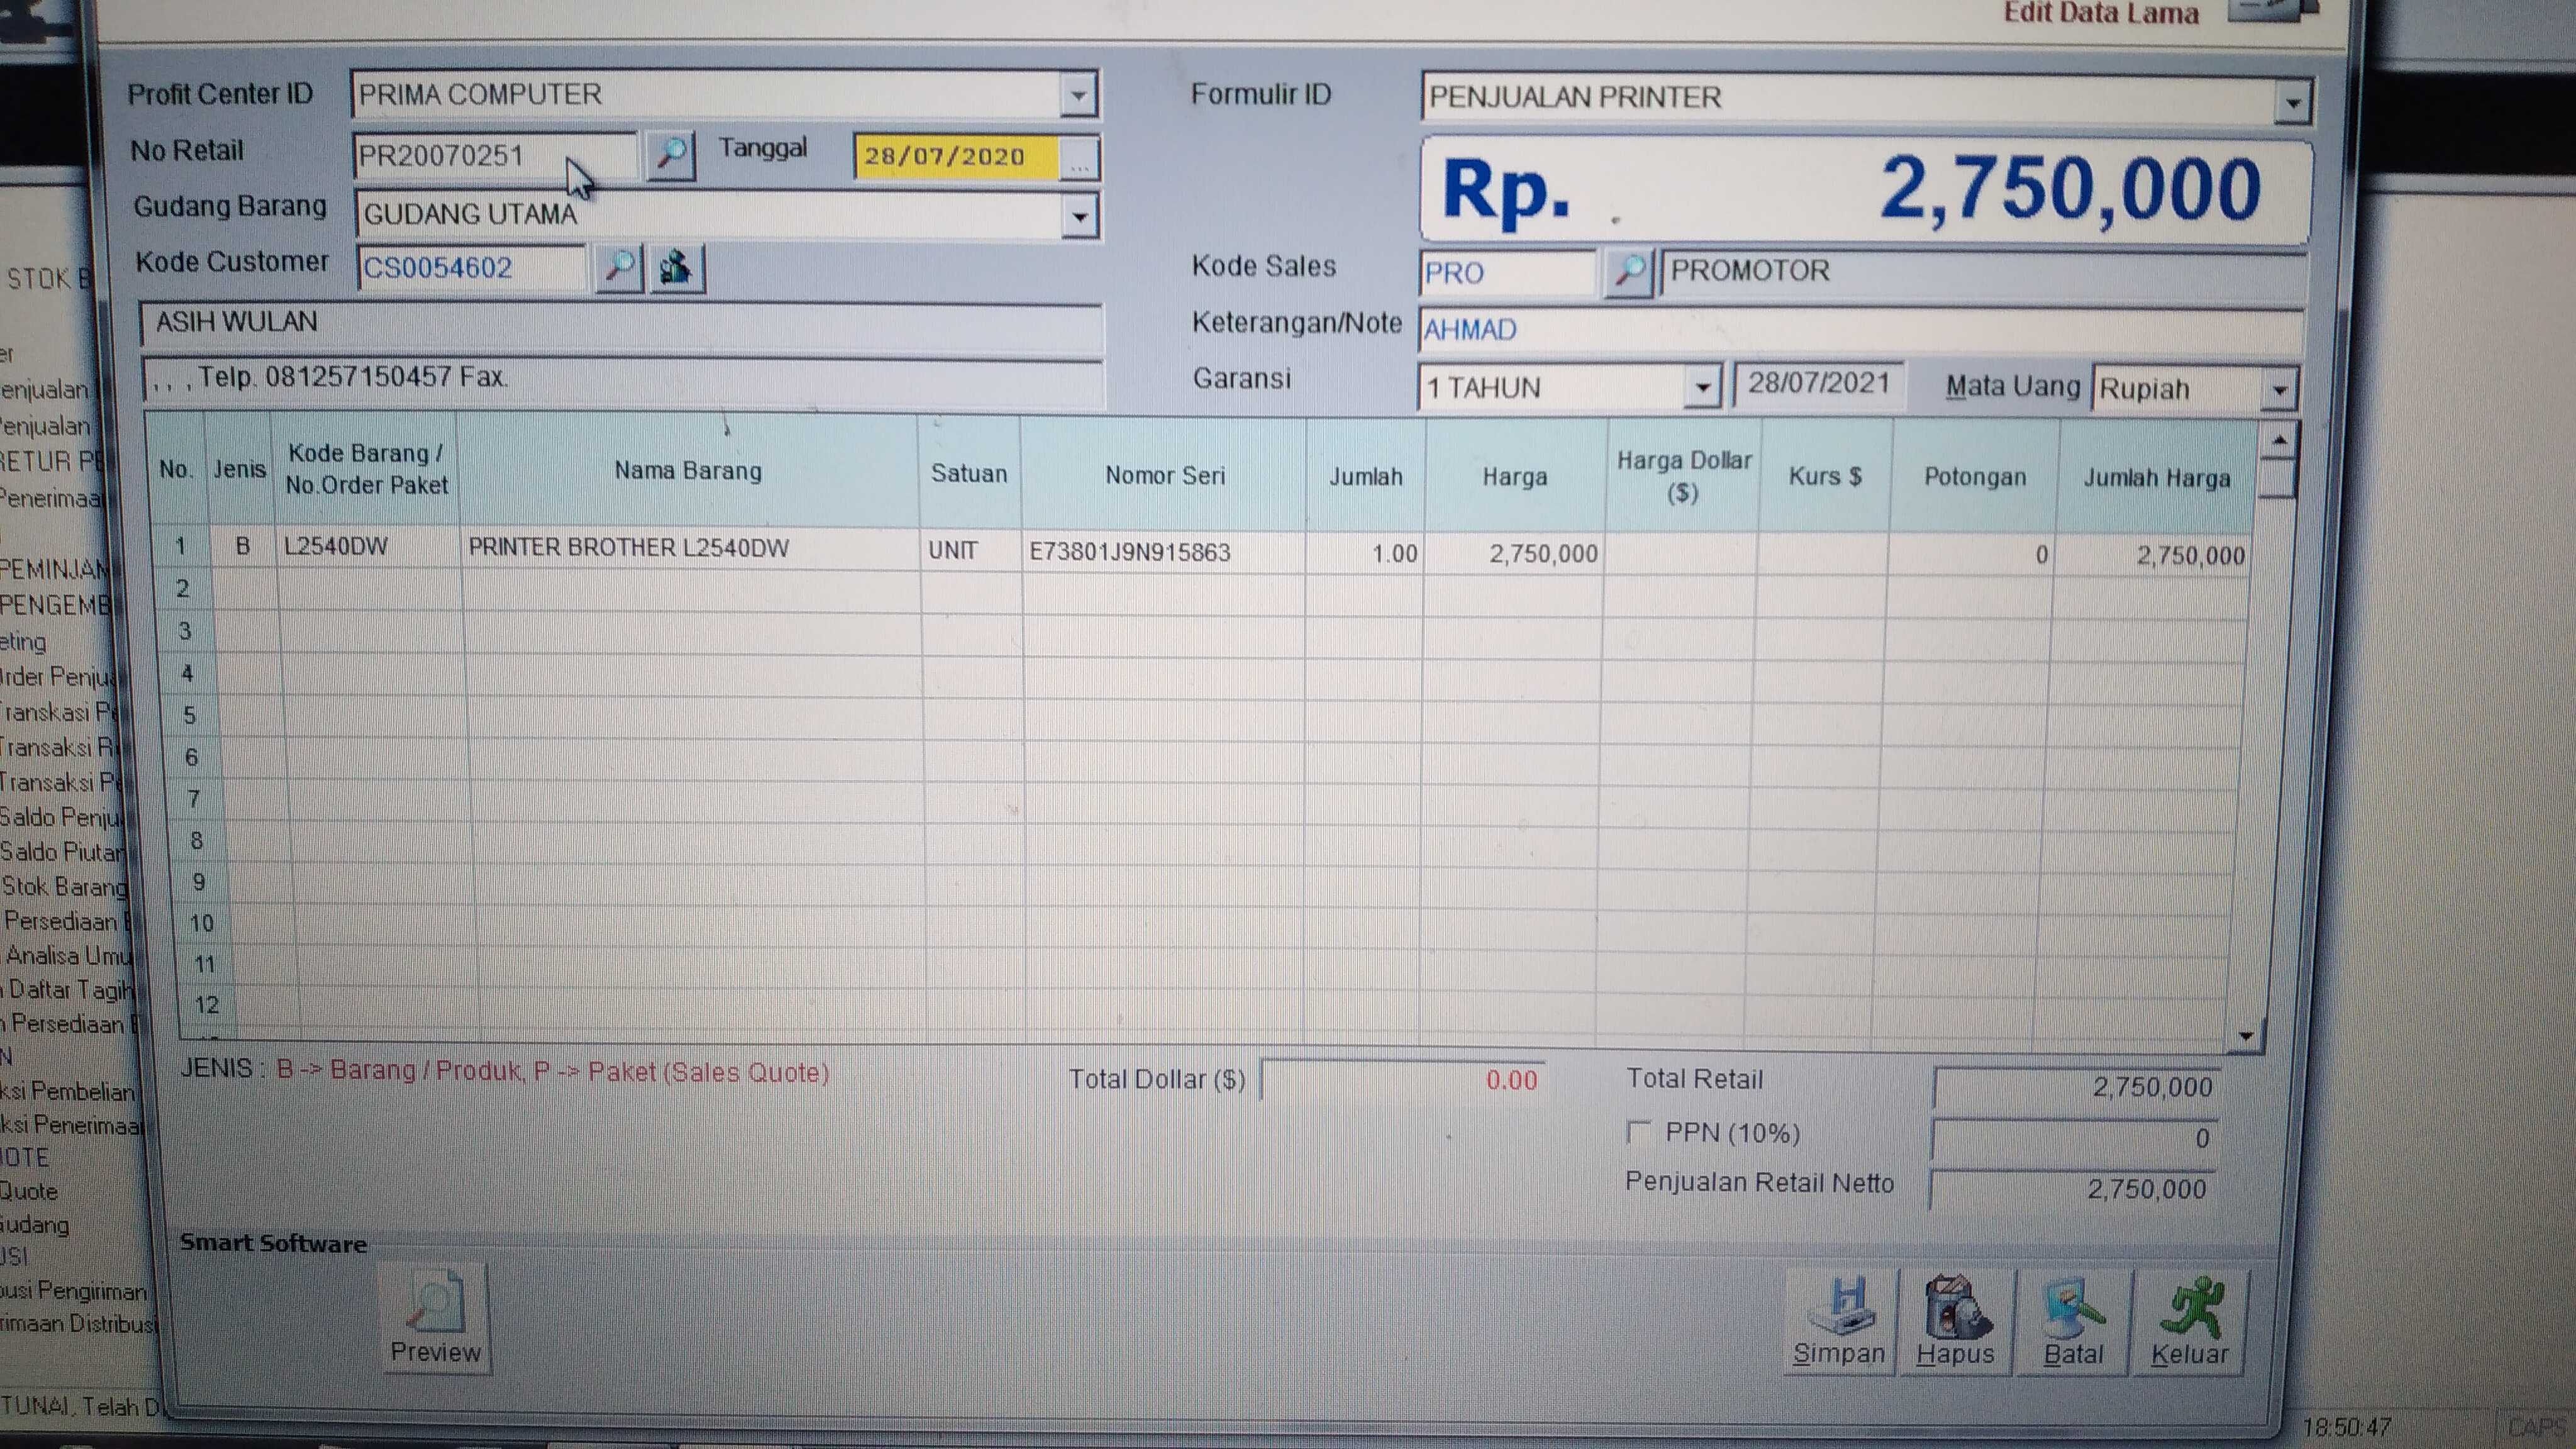The width and height of the screenshot is (2576, 1449).
Task: Expand the Mata Uang Rupiah dropdown
Action: [2279, 390]
